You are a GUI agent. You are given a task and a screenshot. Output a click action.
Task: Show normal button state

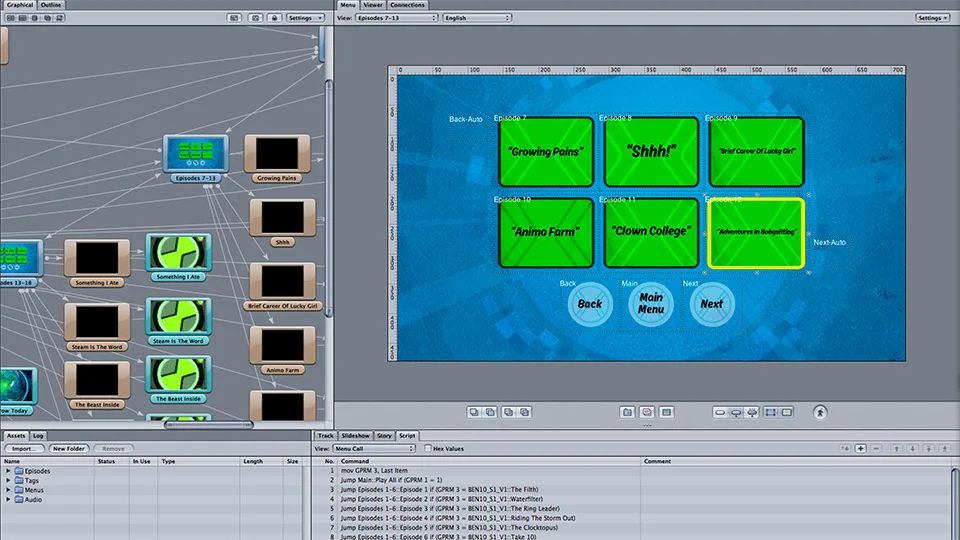720,412
